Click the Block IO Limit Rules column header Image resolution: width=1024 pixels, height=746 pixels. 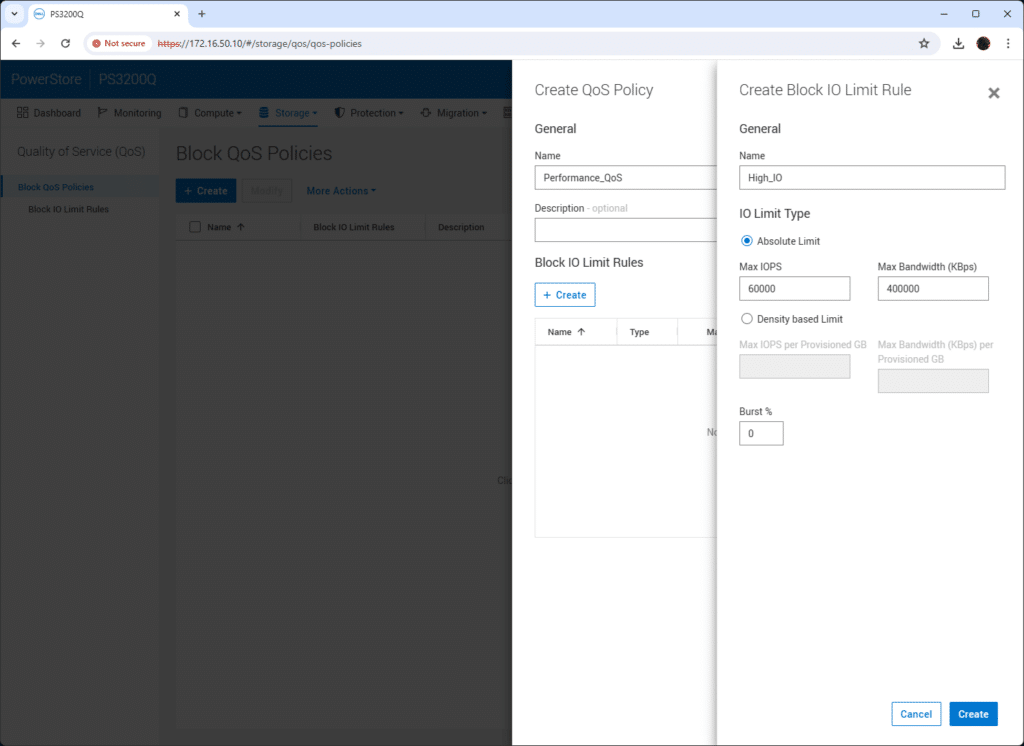point(353,227)
